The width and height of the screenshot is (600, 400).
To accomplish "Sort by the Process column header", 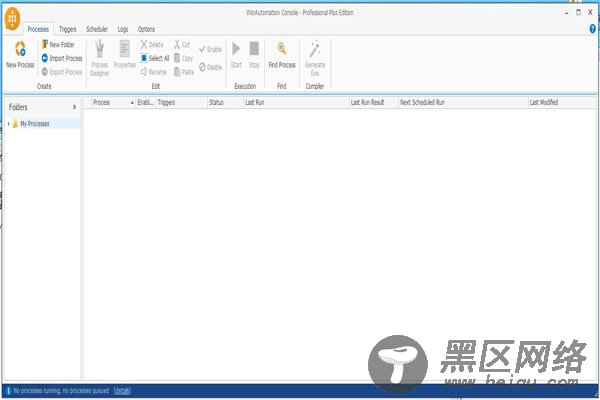I will coord(114,102).
